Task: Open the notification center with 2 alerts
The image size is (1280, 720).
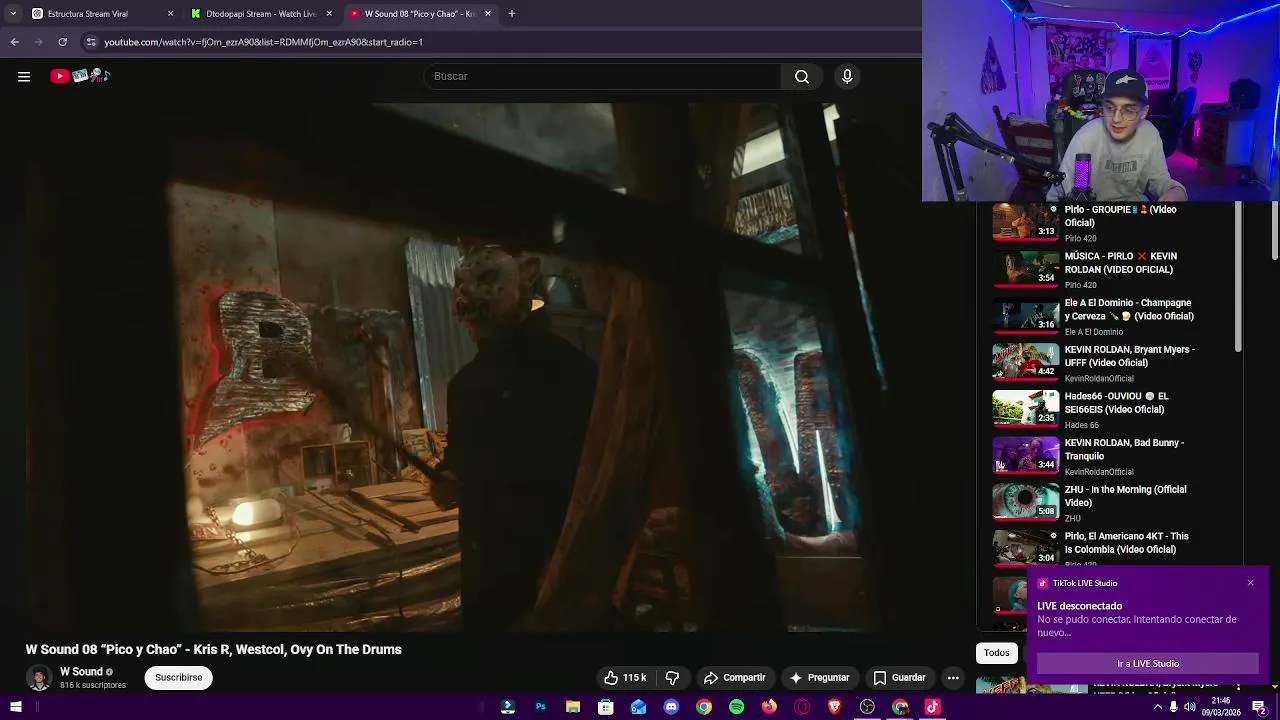Action: click(1261, 707)
